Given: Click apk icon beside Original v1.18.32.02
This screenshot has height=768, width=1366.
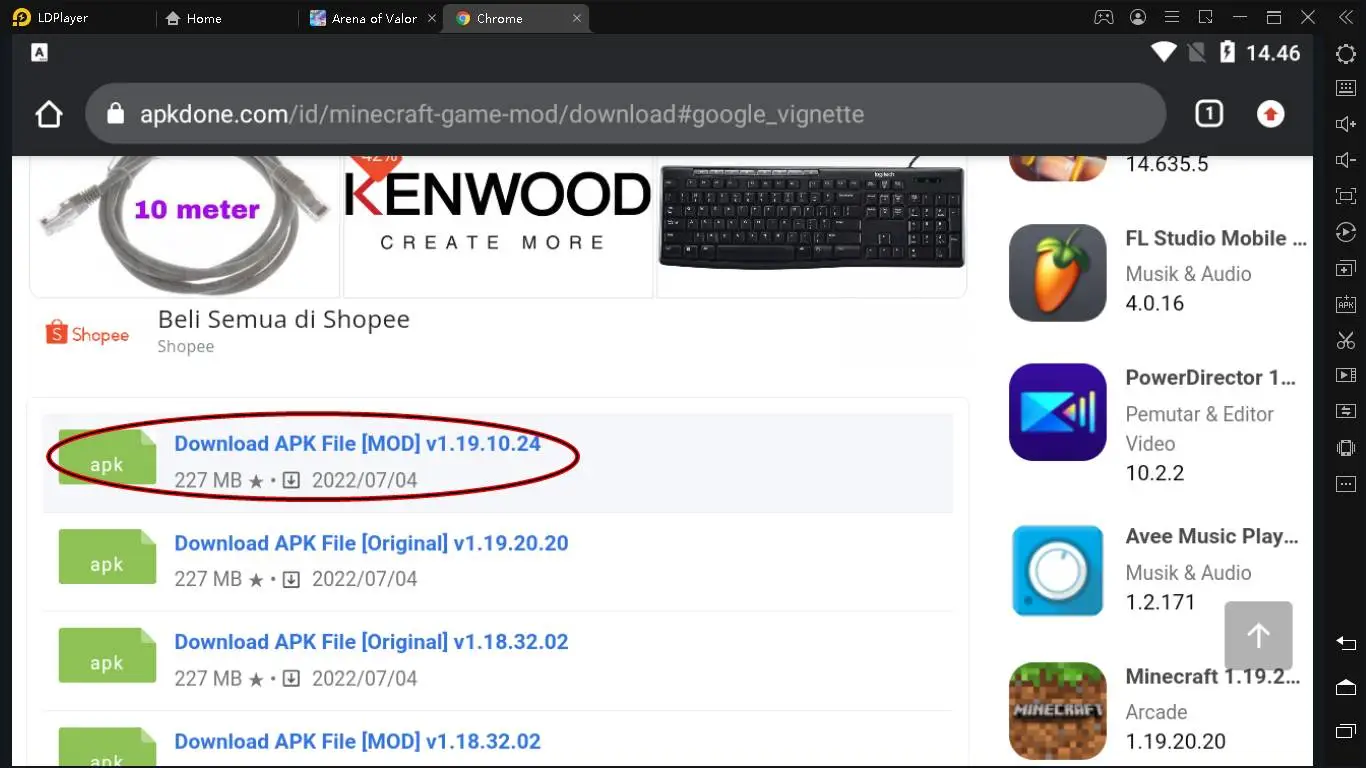Looking at the screenshot, I should pyautogui.click(x=107, y=655).
